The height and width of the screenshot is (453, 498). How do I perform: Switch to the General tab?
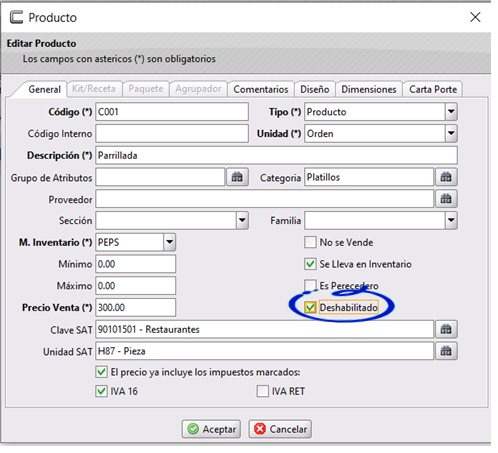click(44, 89)
